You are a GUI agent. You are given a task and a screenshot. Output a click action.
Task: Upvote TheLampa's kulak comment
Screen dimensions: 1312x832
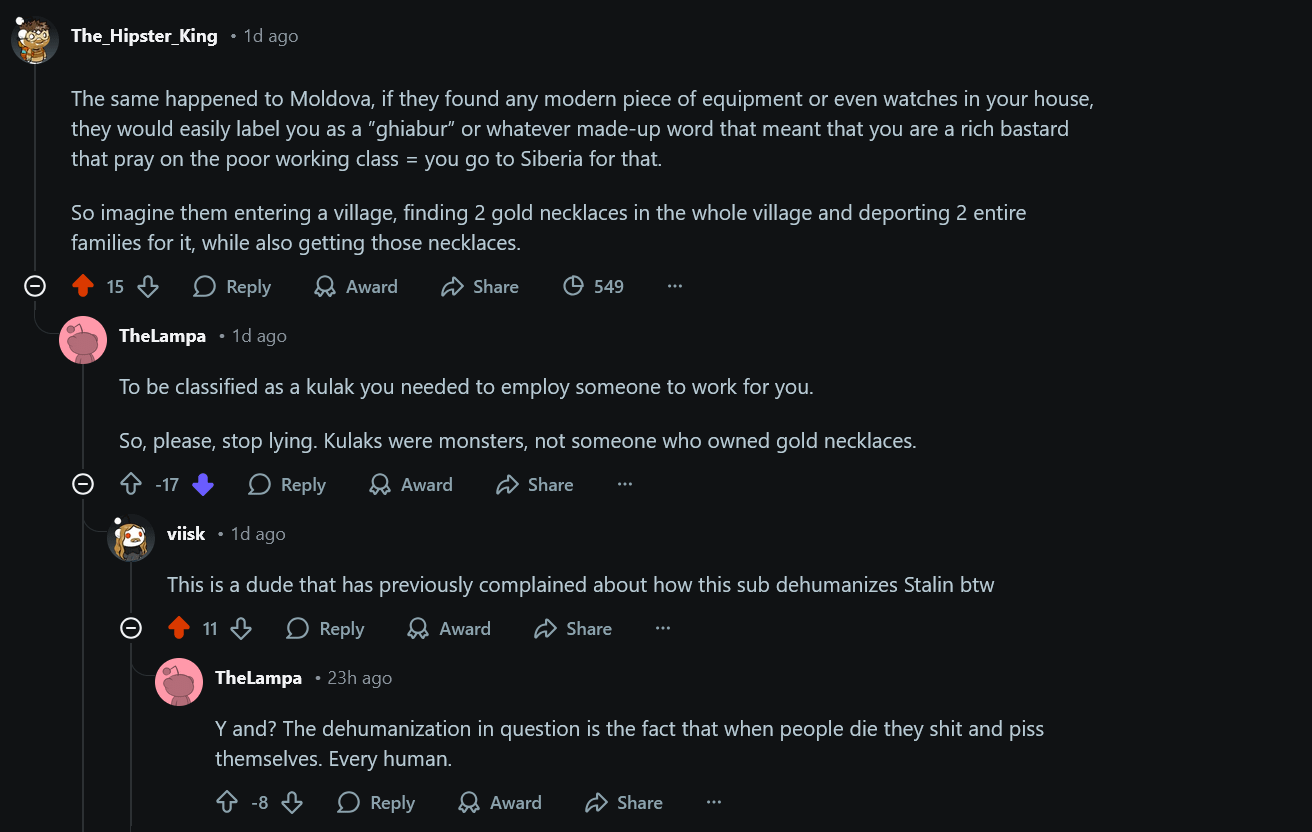coord(131,485)
